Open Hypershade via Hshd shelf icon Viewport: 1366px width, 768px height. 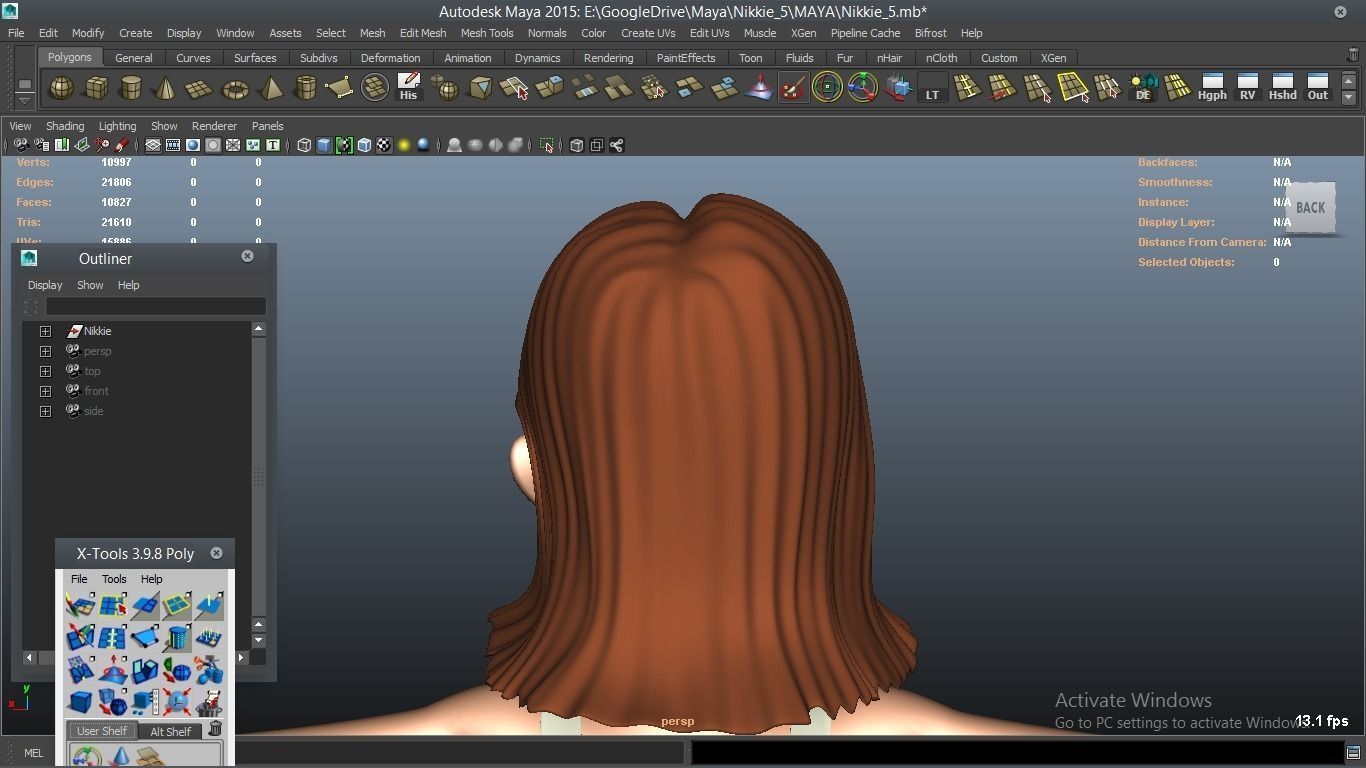tap(1282, 87)
